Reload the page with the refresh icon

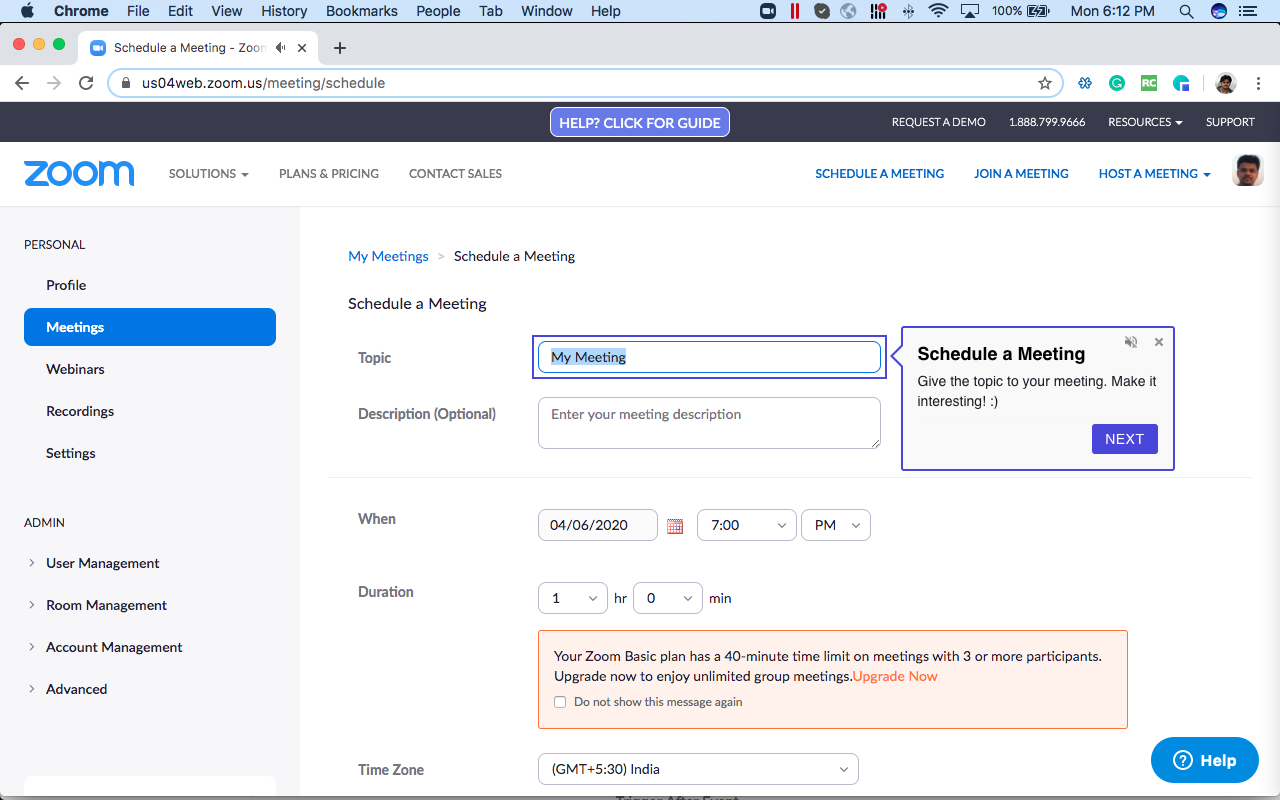(86, 83)
